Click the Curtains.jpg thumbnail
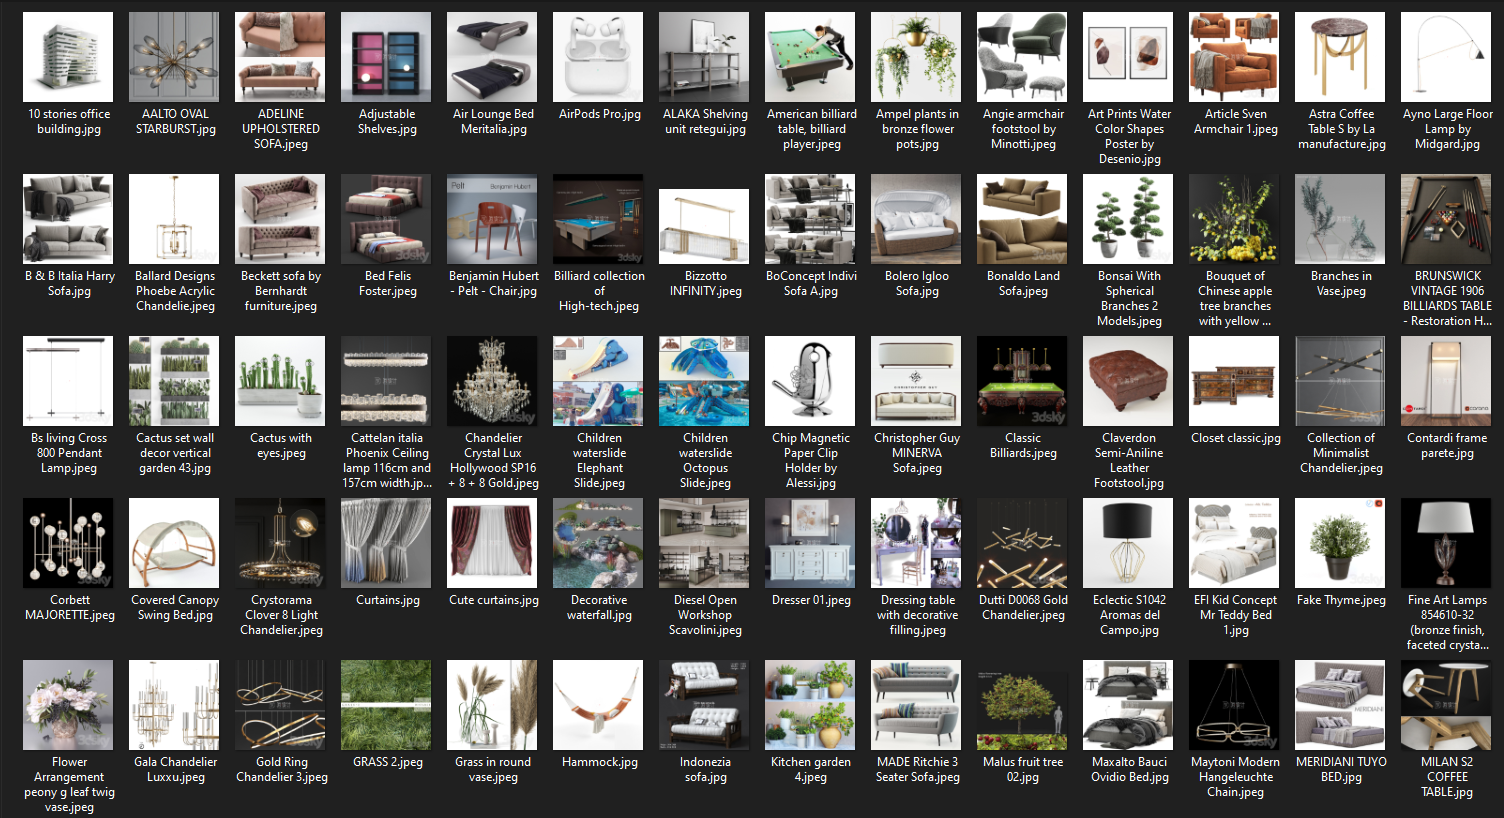 (x=387, y=543)
